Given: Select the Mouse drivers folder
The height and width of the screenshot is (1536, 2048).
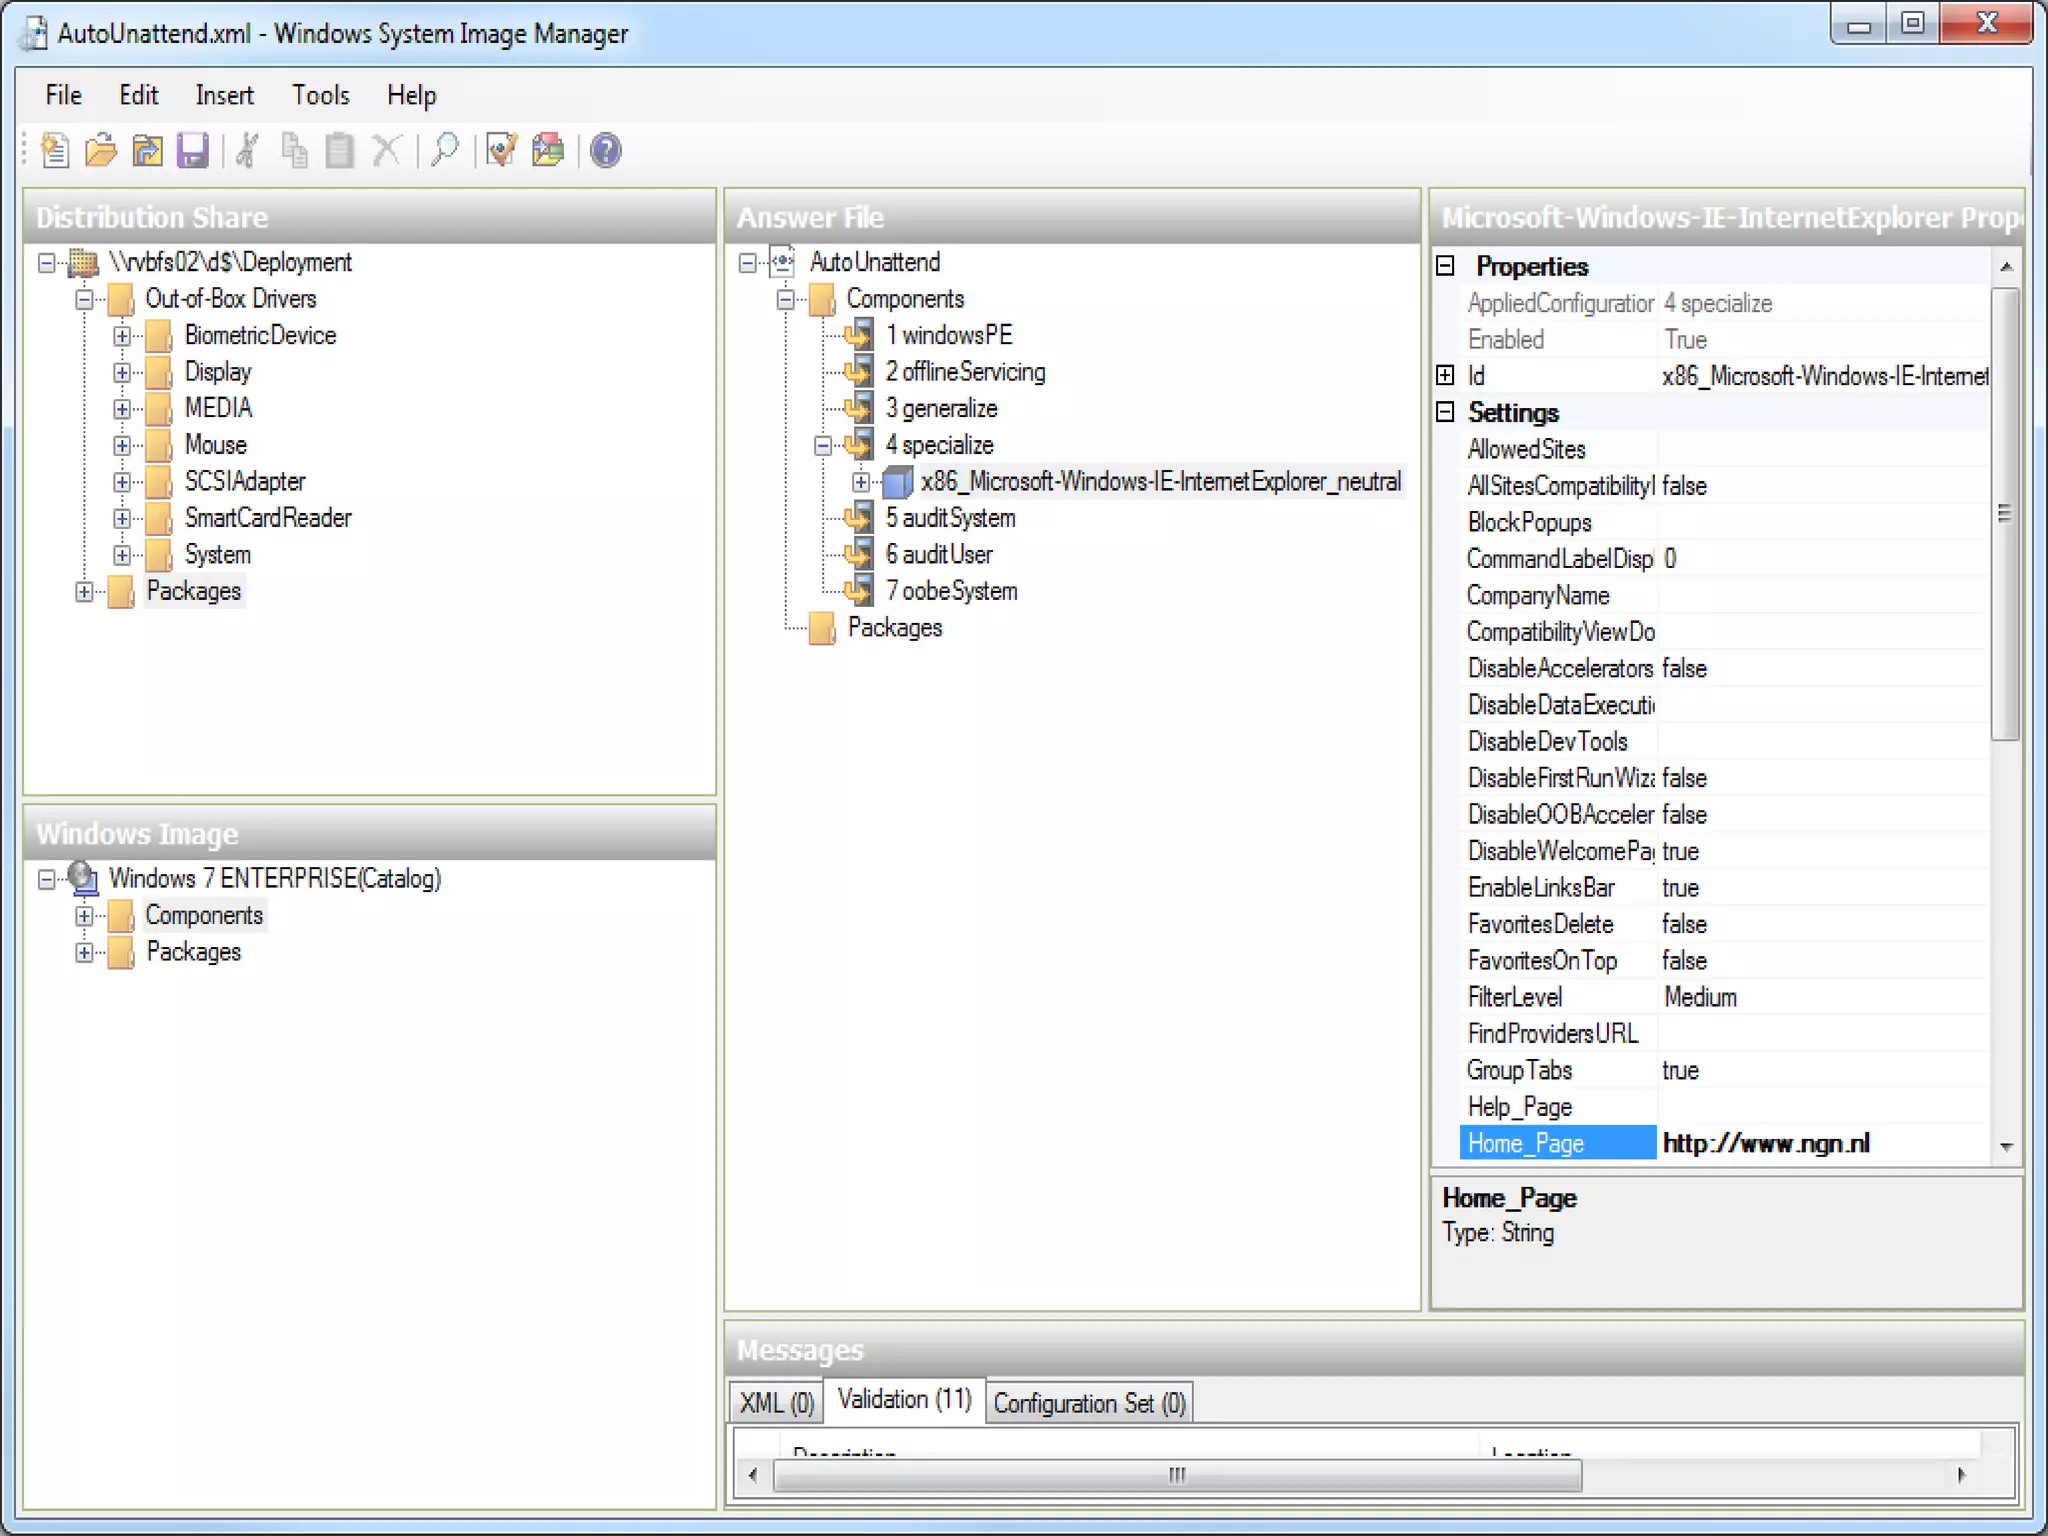Looking at the screenshot, I should click(x=215, y=445).
